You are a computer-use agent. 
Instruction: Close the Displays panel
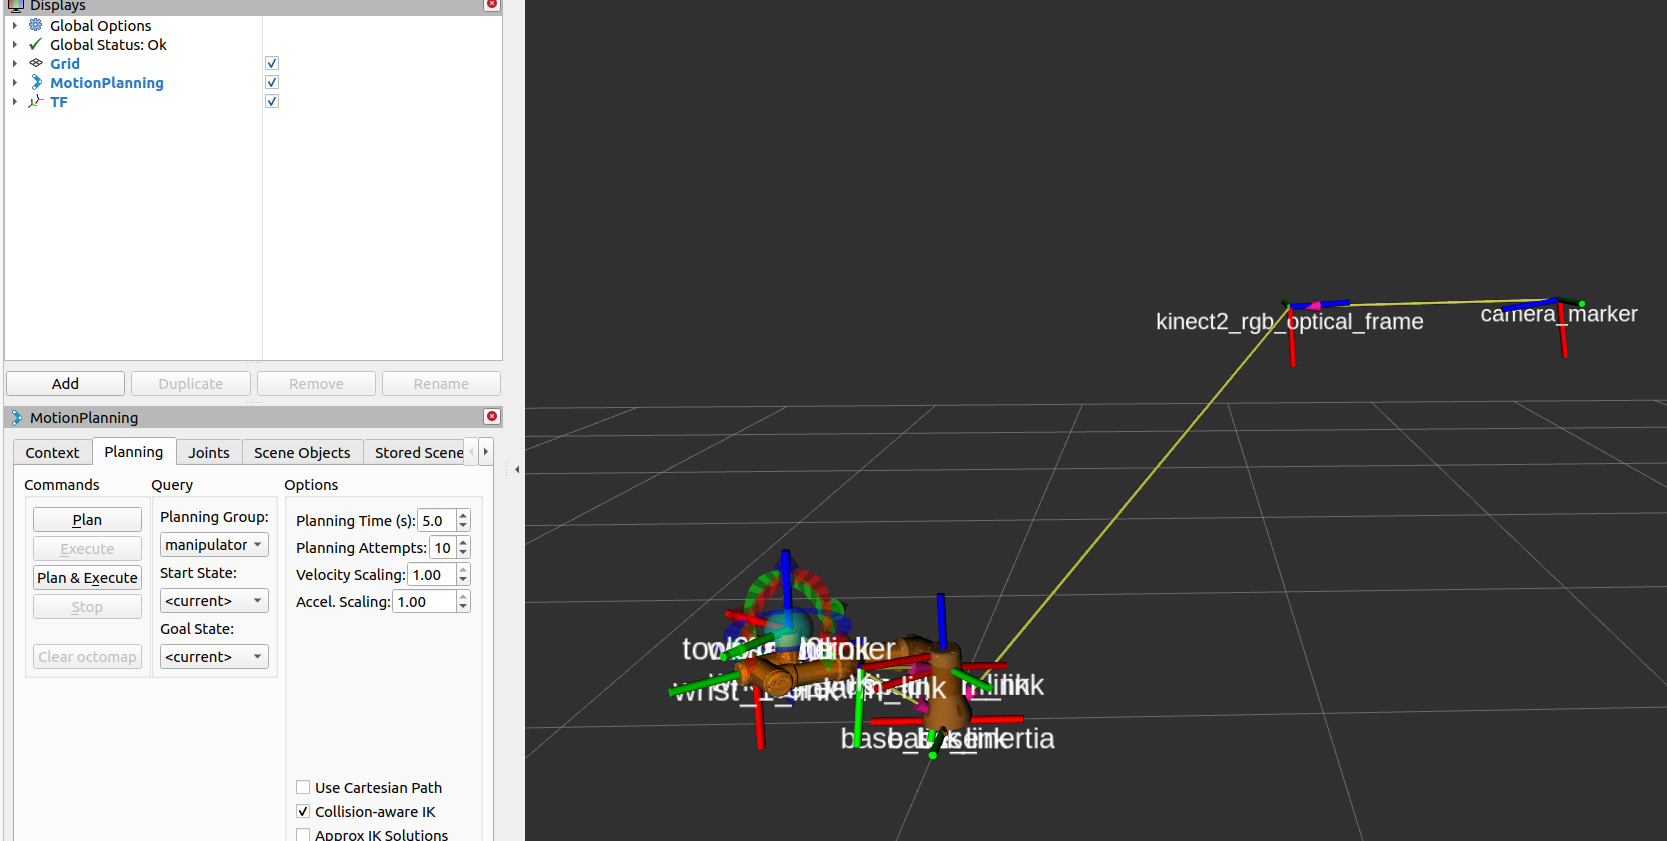tap(491, 4)
